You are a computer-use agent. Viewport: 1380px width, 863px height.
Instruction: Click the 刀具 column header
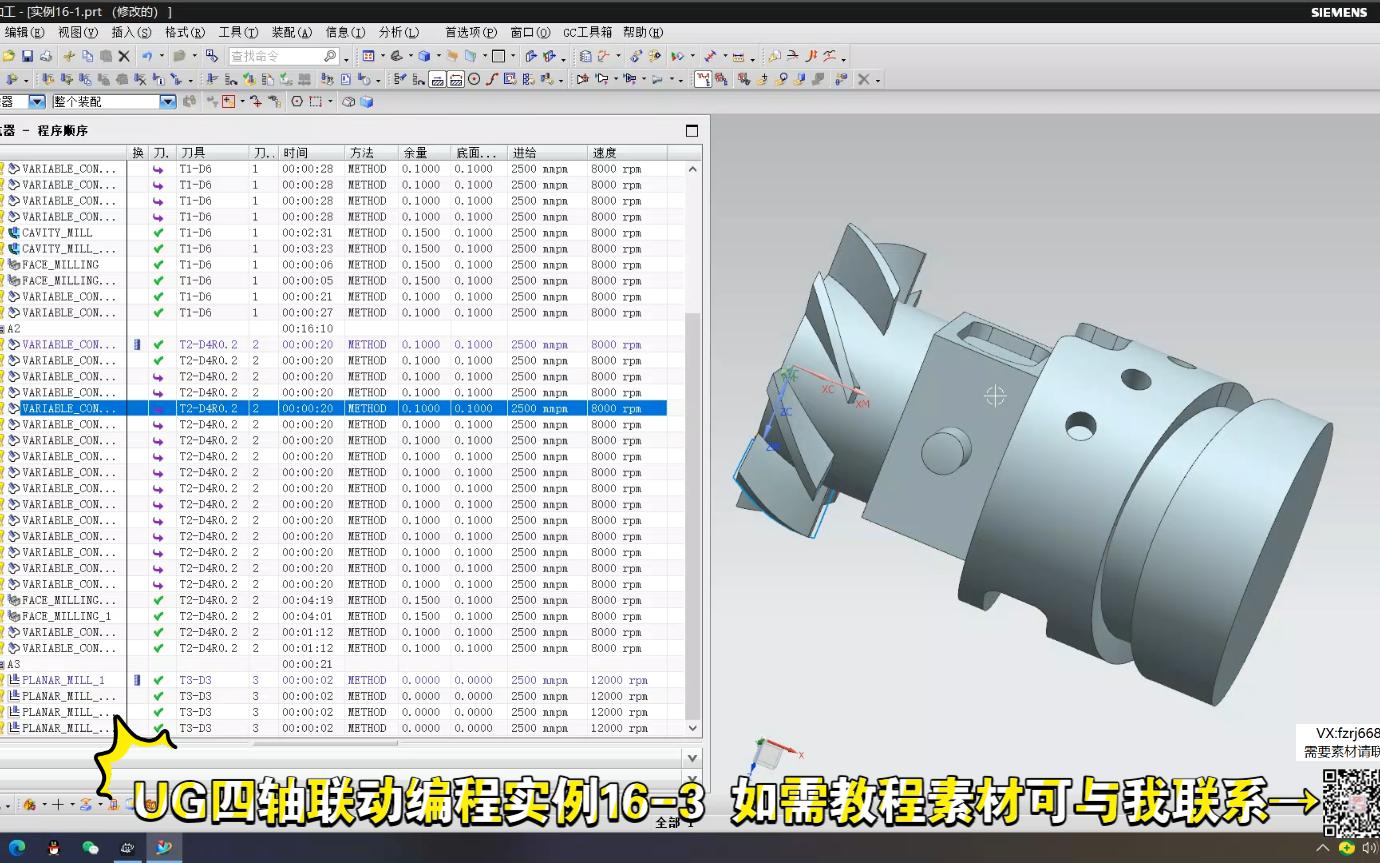[213, 152]
